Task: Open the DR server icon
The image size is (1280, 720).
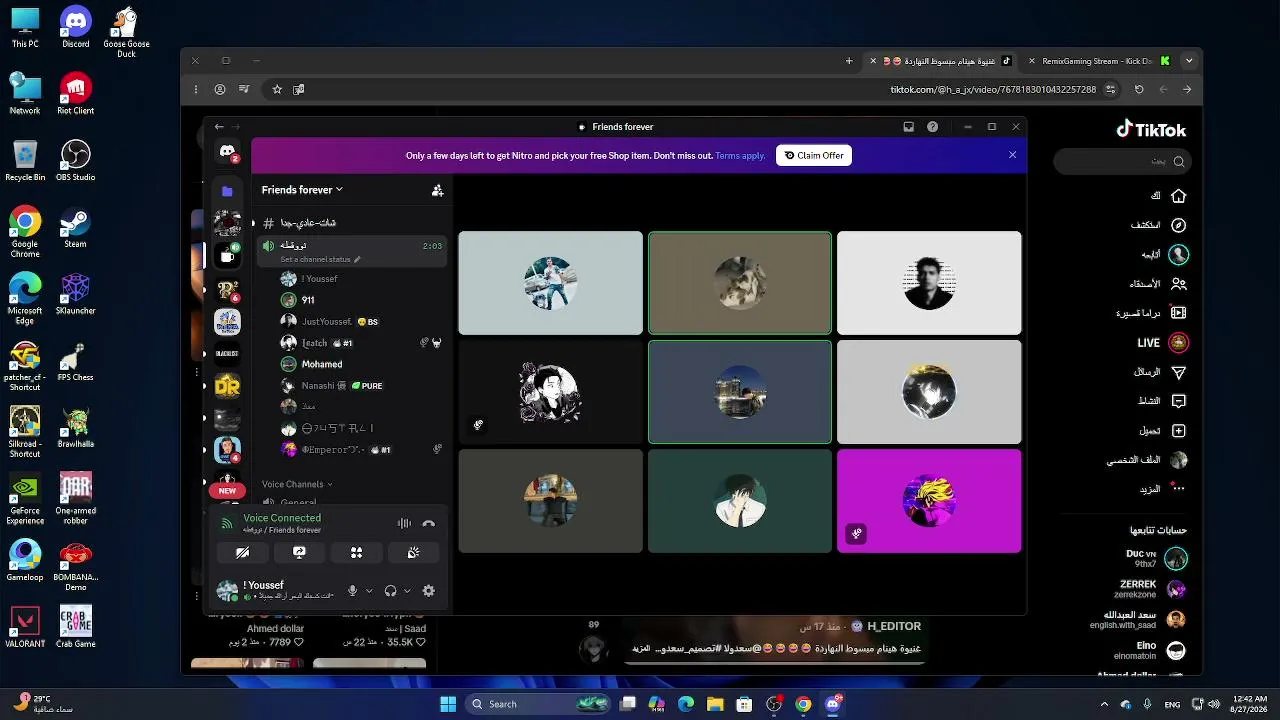Action: coord(227,386)
